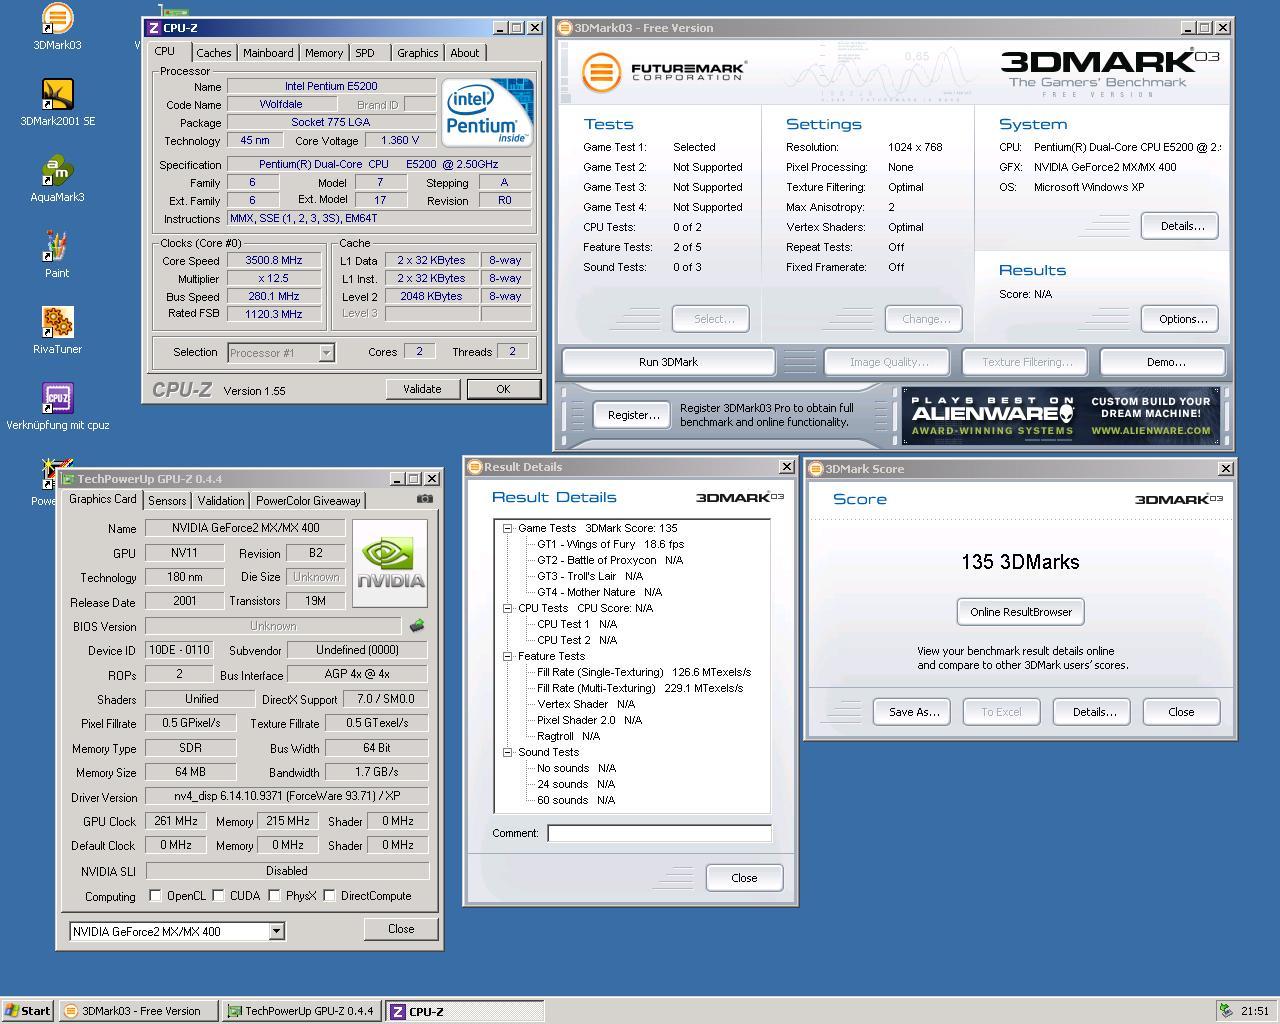The height and width of the screenshot is (1024, 1280).
Task: Open About tab in CPU-Z
Action: coord(464,53)
